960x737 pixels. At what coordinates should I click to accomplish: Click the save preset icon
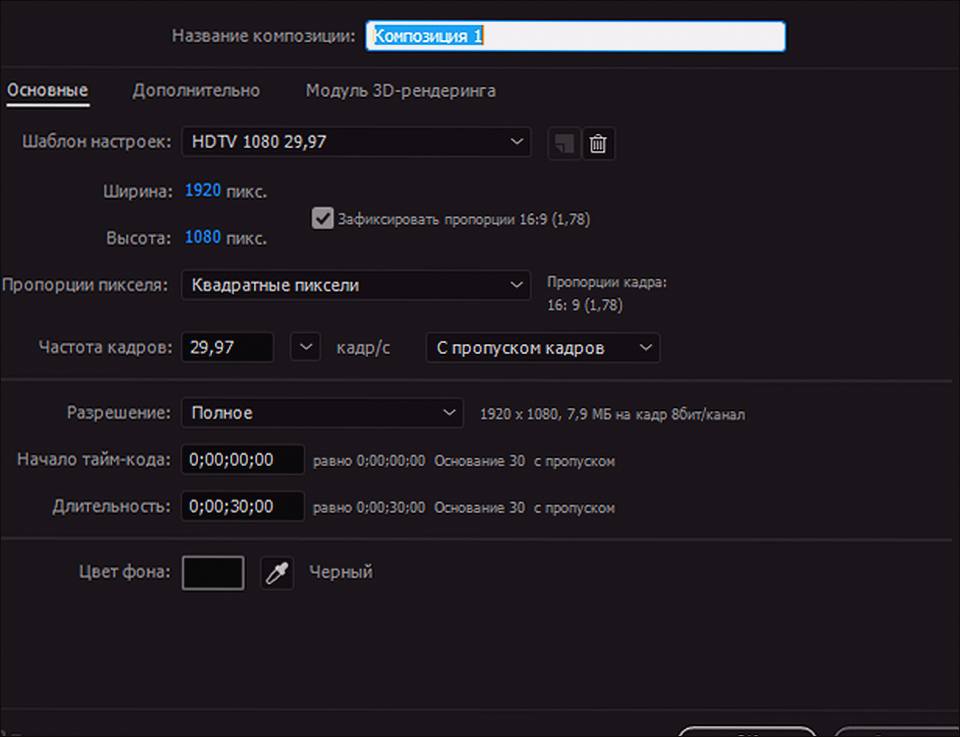pyautogui.click(x=564, y=144)
